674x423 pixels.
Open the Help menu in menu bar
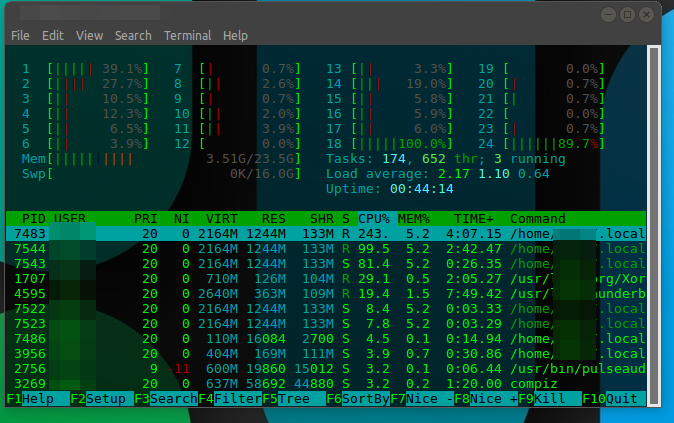(235, 35)
